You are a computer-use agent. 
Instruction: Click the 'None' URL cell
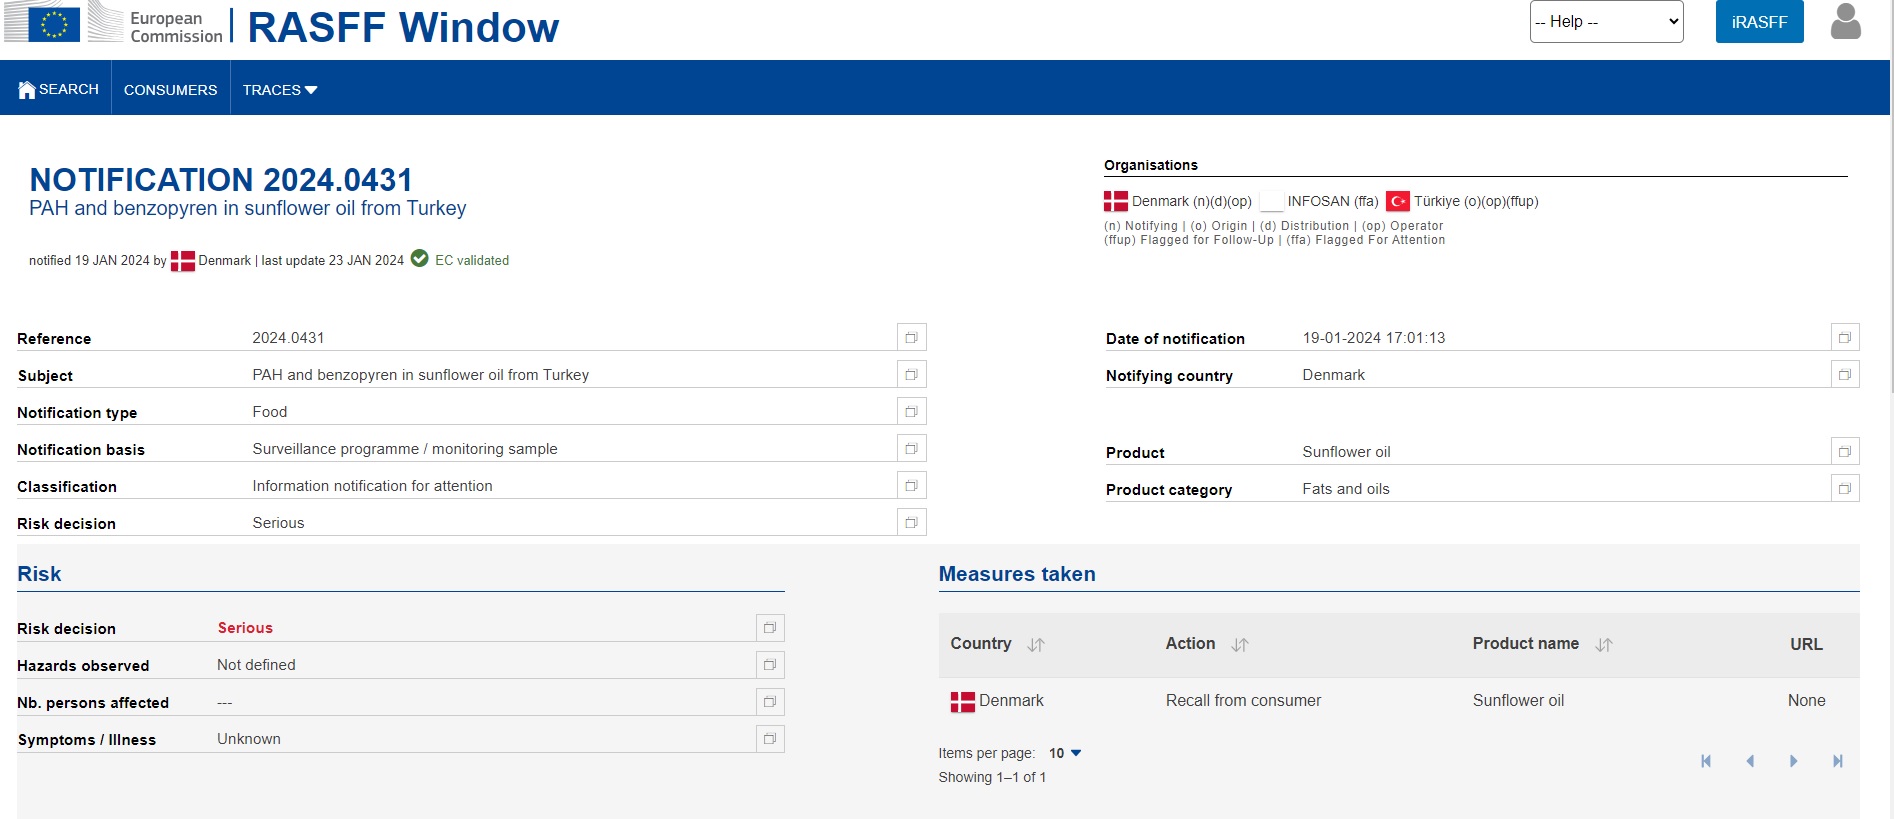[x=1806, y=701]
